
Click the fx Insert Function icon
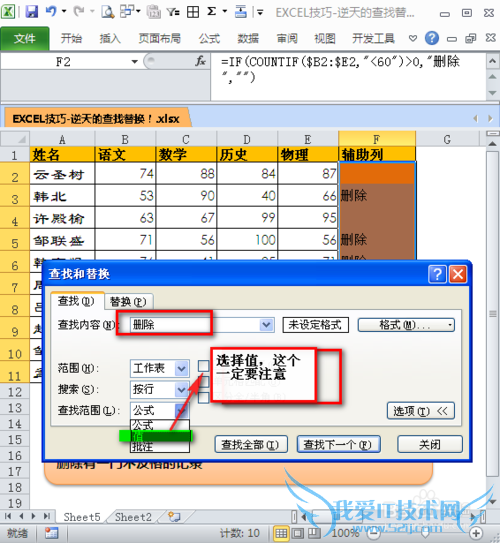(200, 62)
